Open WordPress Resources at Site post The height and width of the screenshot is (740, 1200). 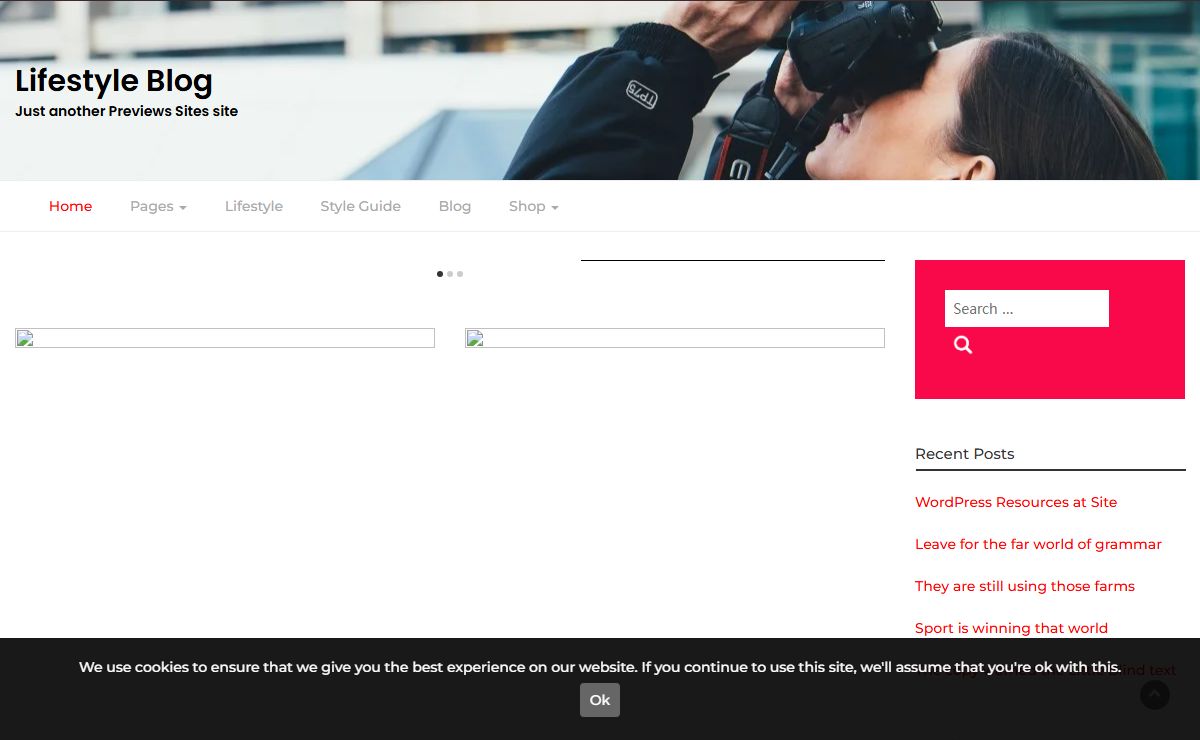click(x=1016, y=502)
